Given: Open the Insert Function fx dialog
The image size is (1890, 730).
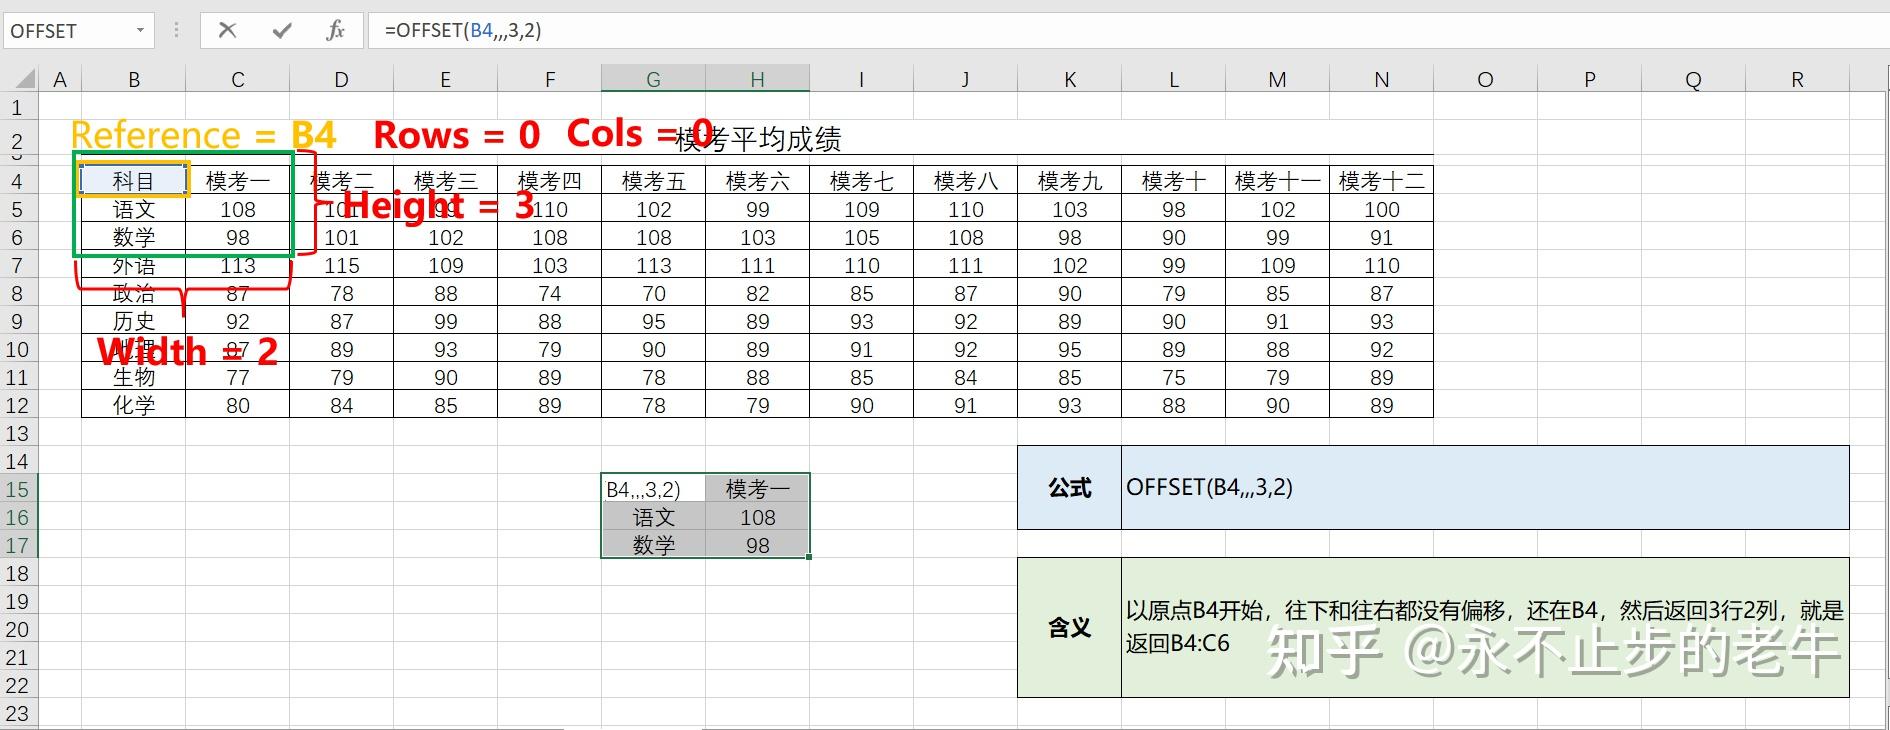Looking at the screenshot, I should (x=335, y=30).
